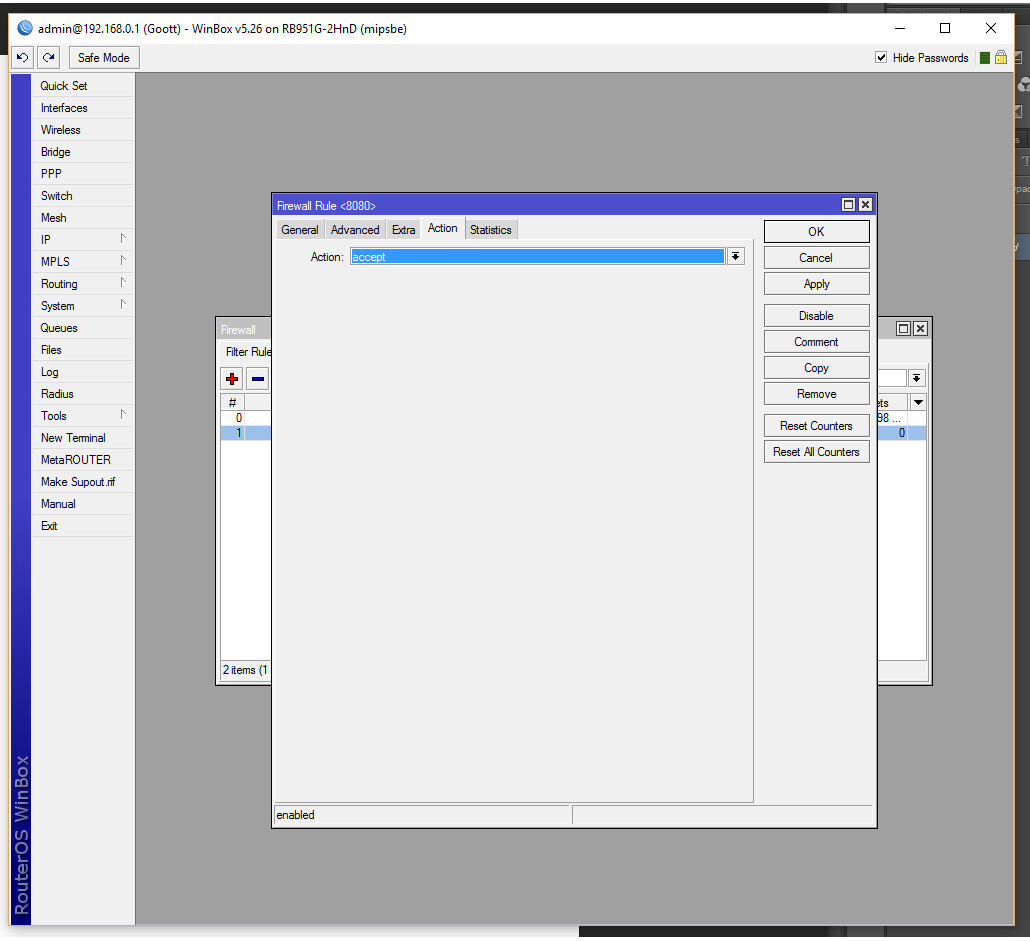
Task: Expand the System submenu
Action: coord(83,306)
